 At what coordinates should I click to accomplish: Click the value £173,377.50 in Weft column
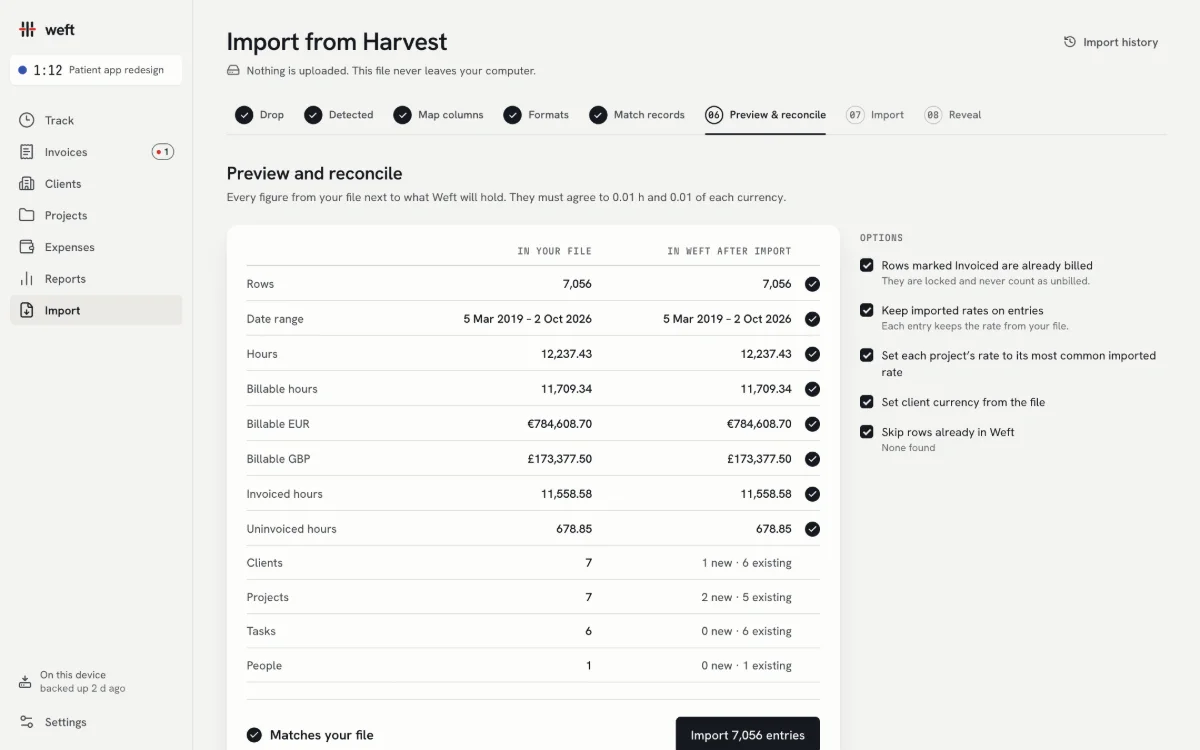[x=759, y=459]
